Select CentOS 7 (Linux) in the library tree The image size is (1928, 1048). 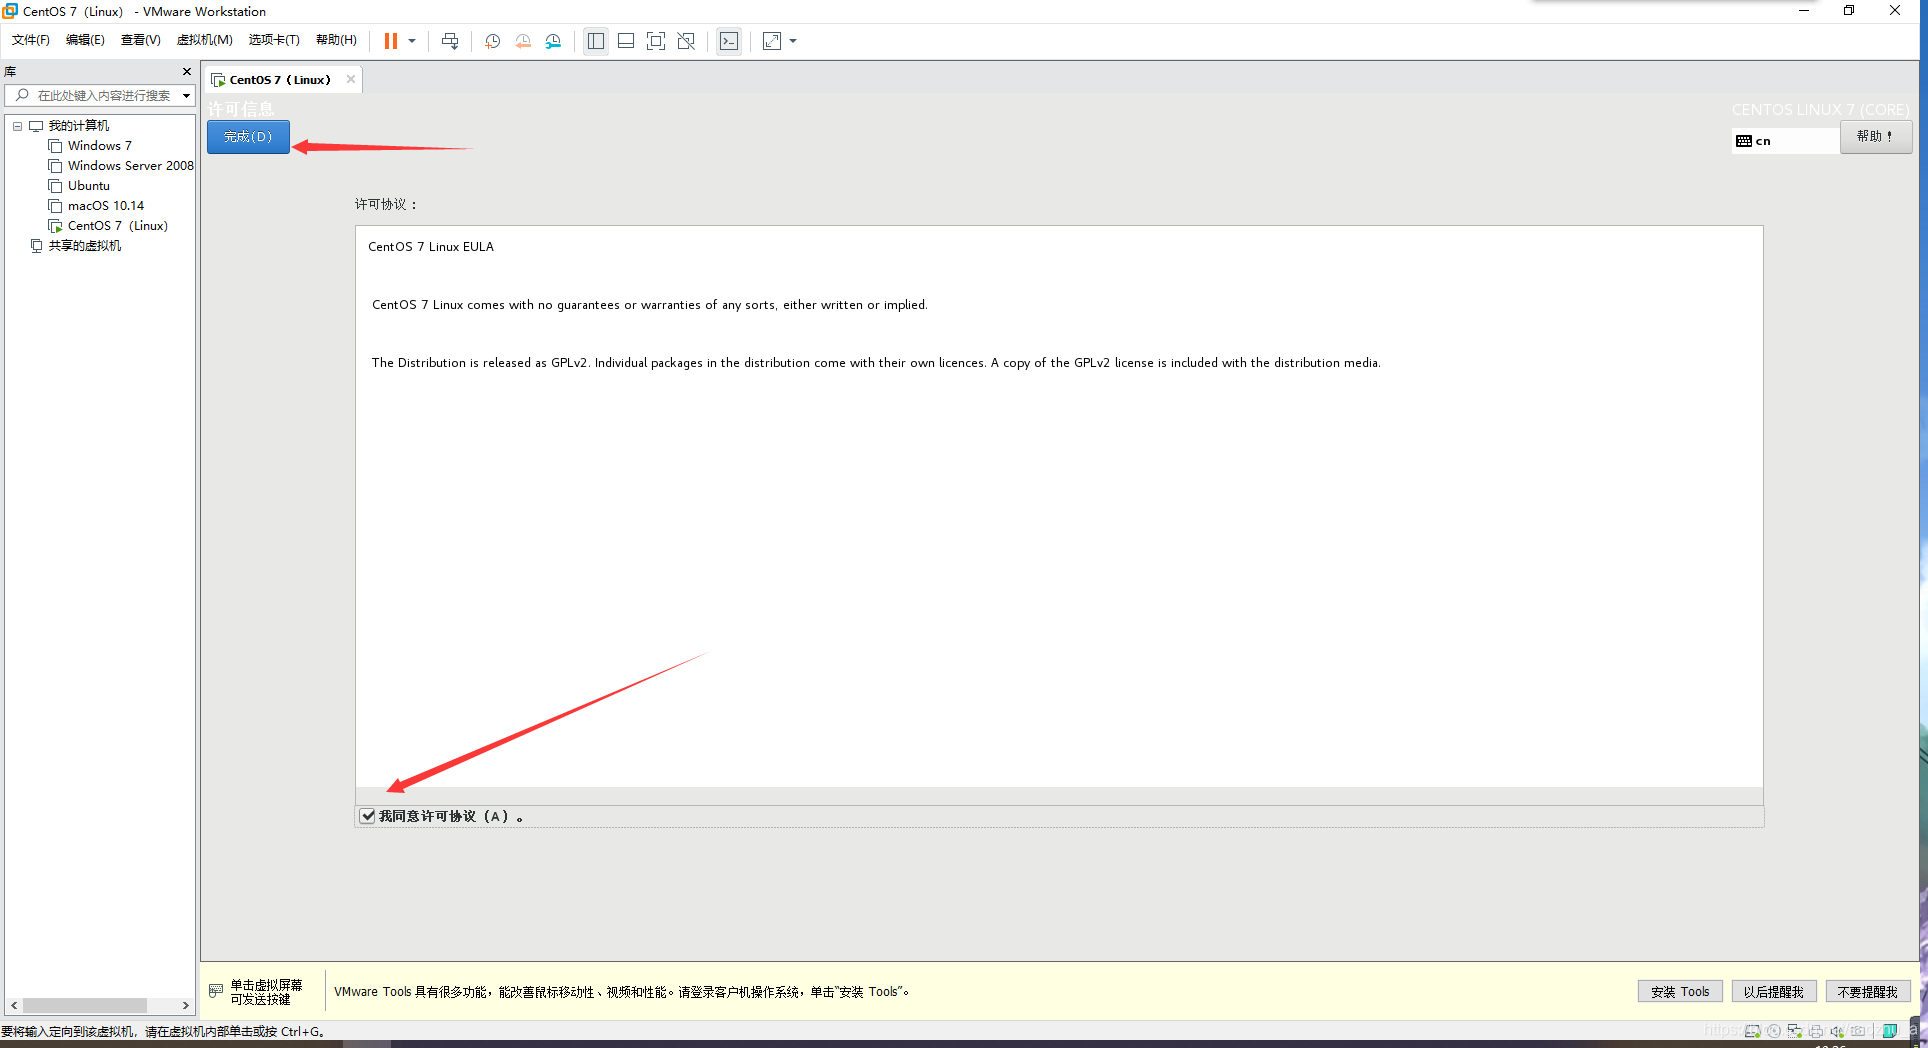[117, 226]
